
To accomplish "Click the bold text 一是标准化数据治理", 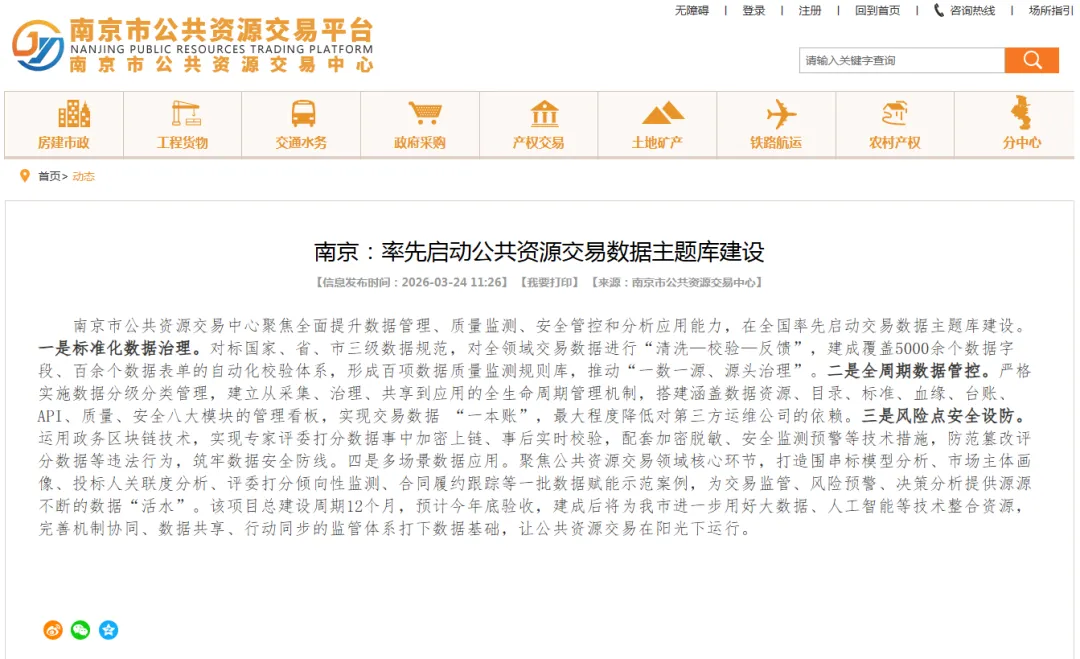I will click(114, 348).
